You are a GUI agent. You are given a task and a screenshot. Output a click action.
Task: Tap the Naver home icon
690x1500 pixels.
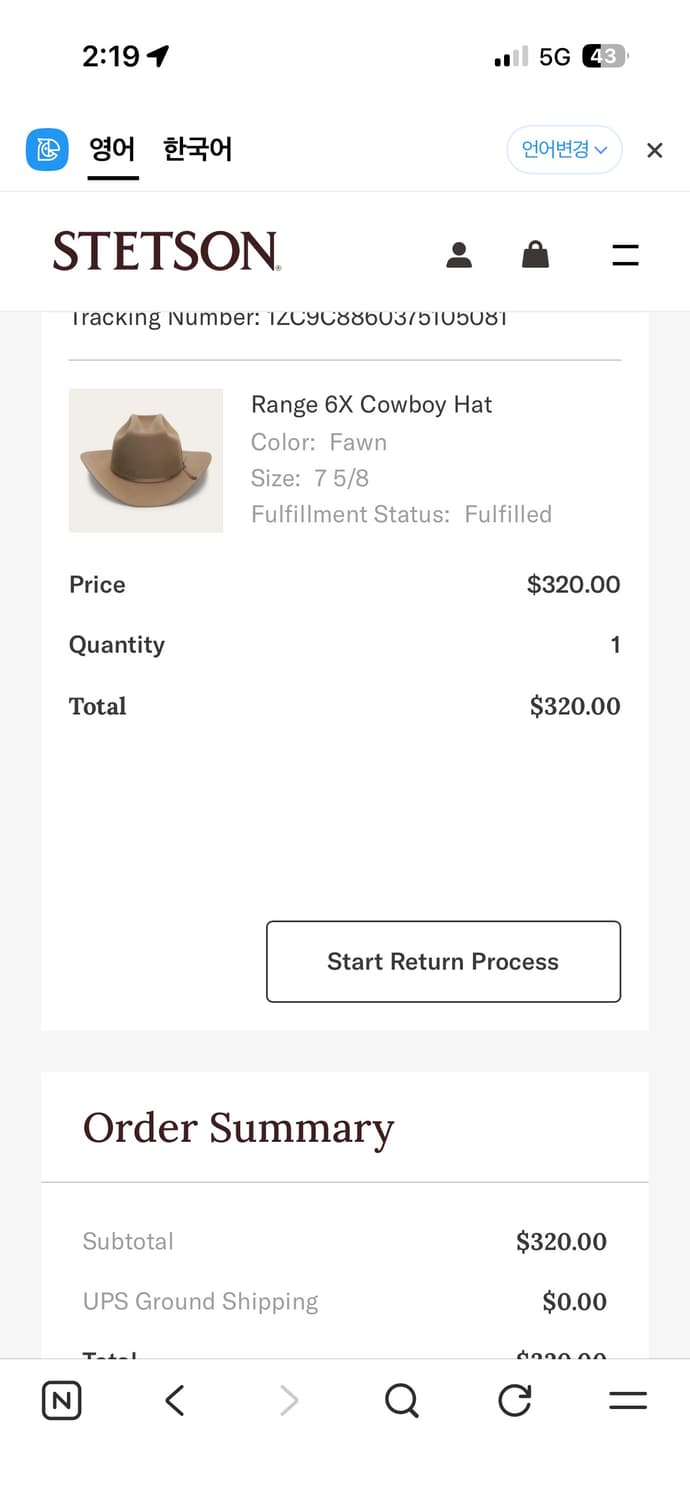[62, 1401]
